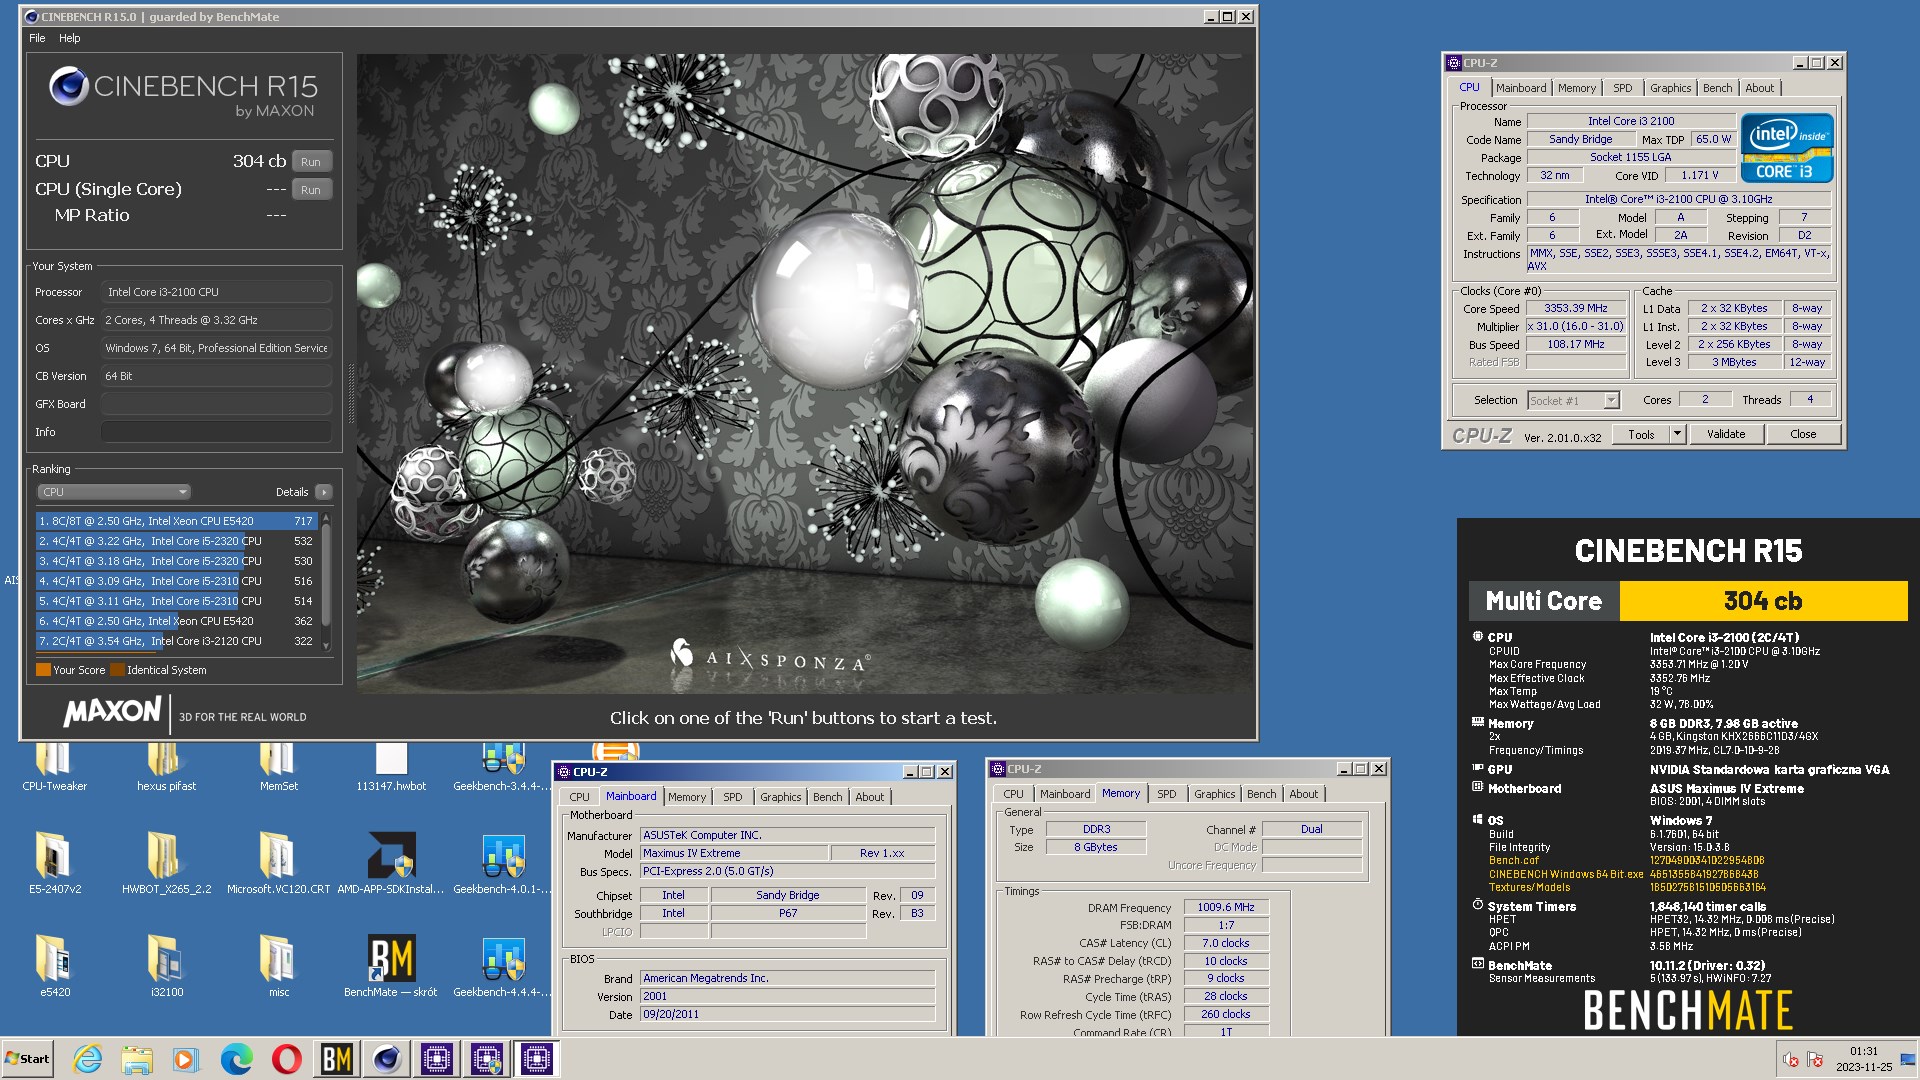This screenshot has width=1920, height=1080.
Task: Open Cinebench Help menu
Action: [69, 38]
